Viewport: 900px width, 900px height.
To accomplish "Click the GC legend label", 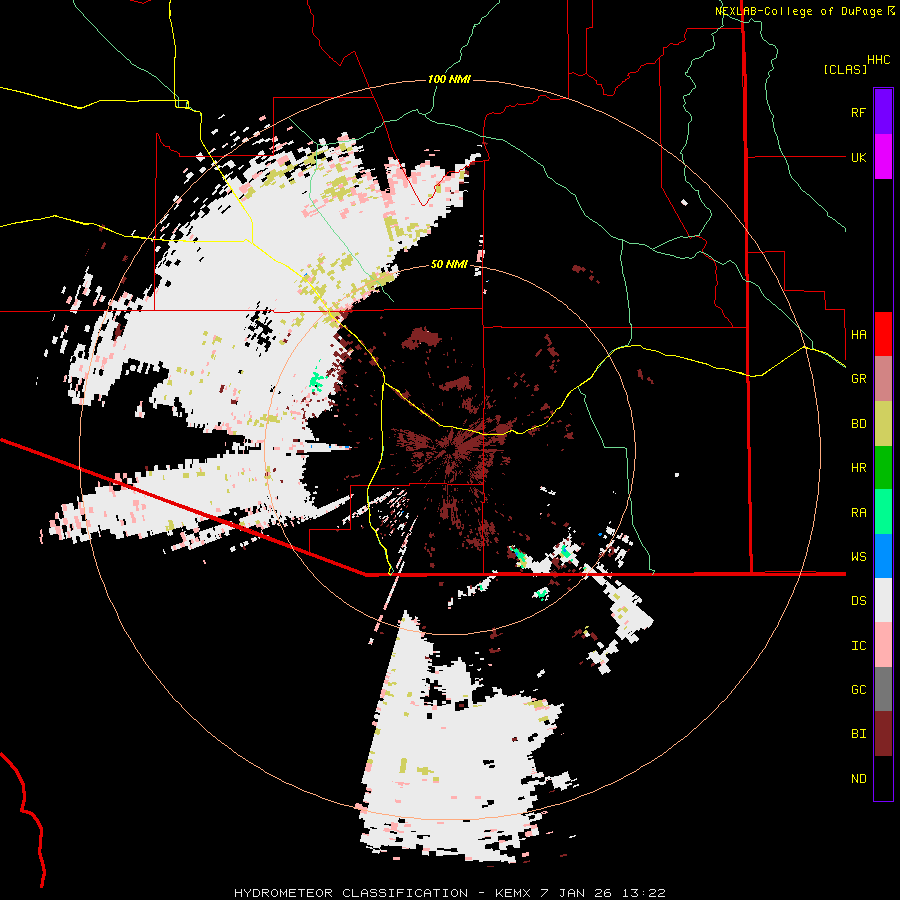I will coord(858,690).
